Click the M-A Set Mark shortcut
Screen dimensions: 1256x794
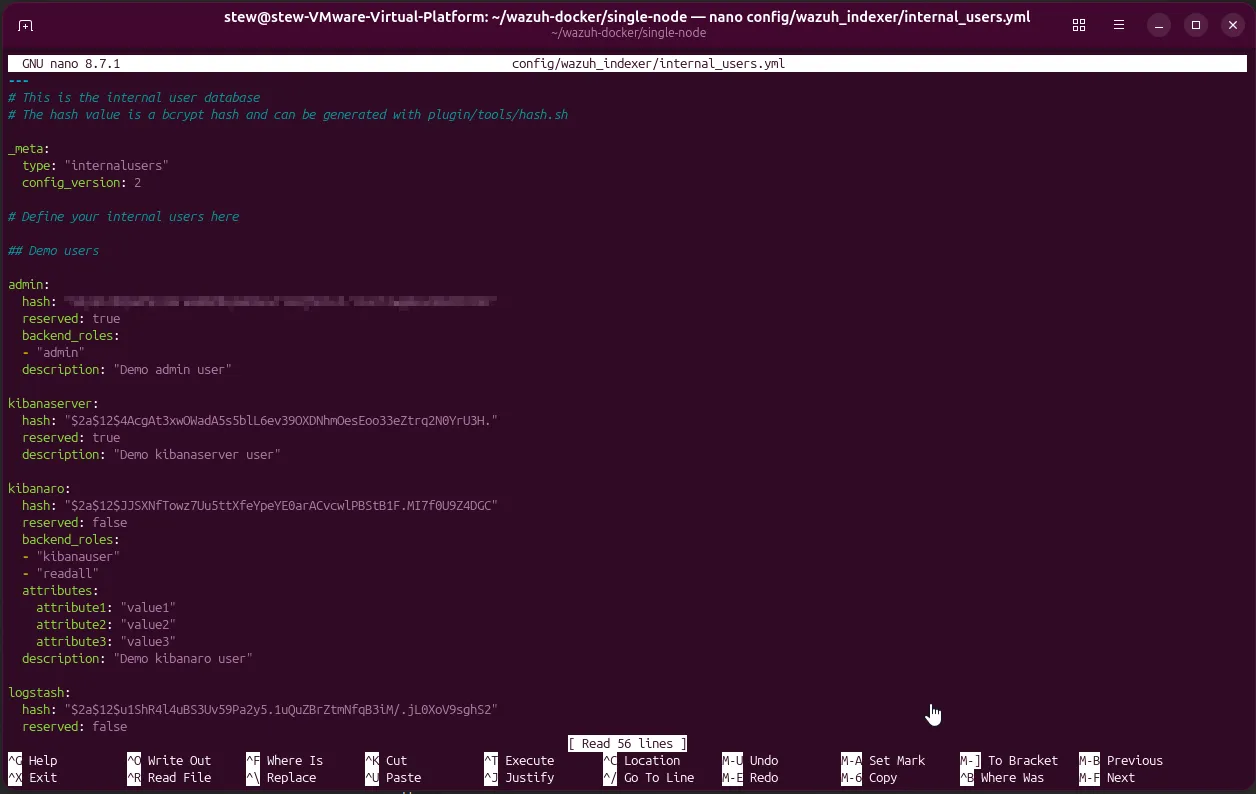[x=883, y=761]
